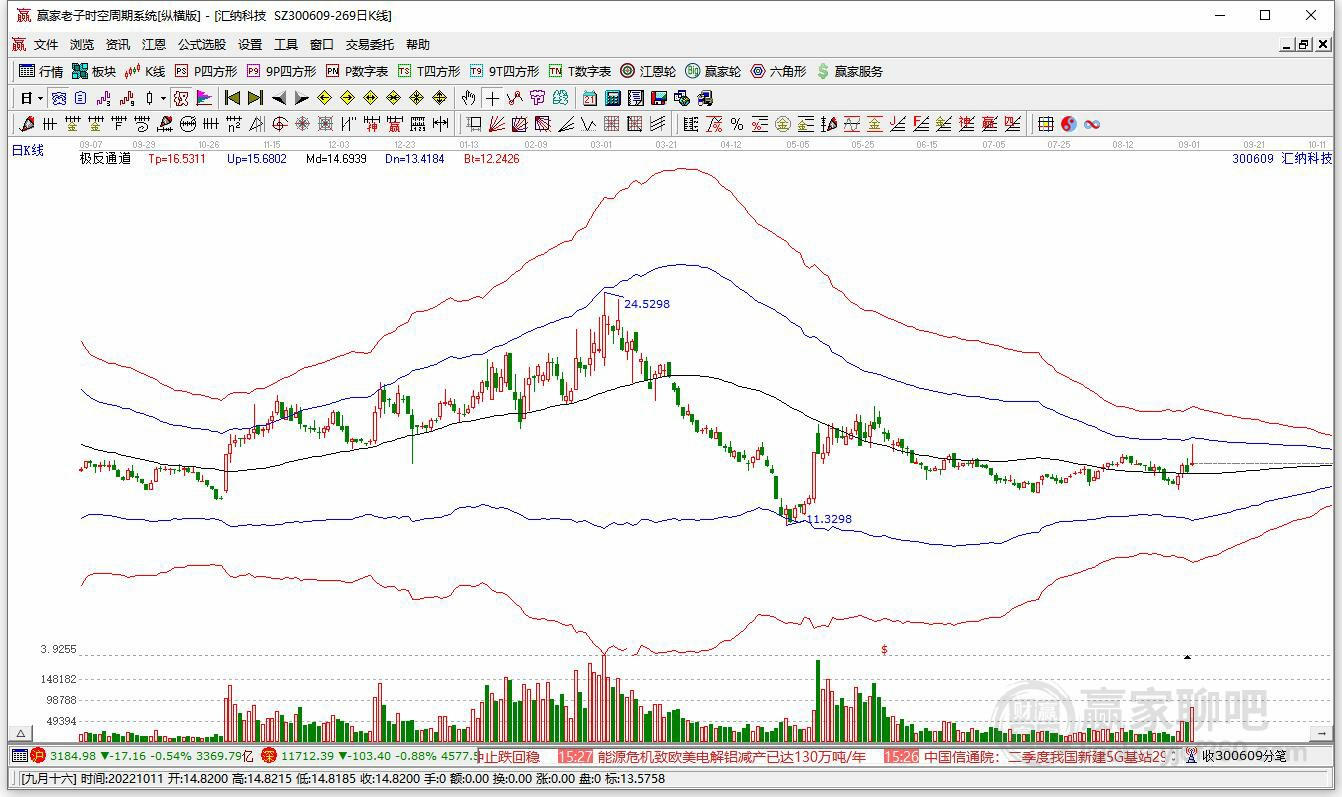
Task: Open the P四方形 tool
Action: (x=206, y=71)
